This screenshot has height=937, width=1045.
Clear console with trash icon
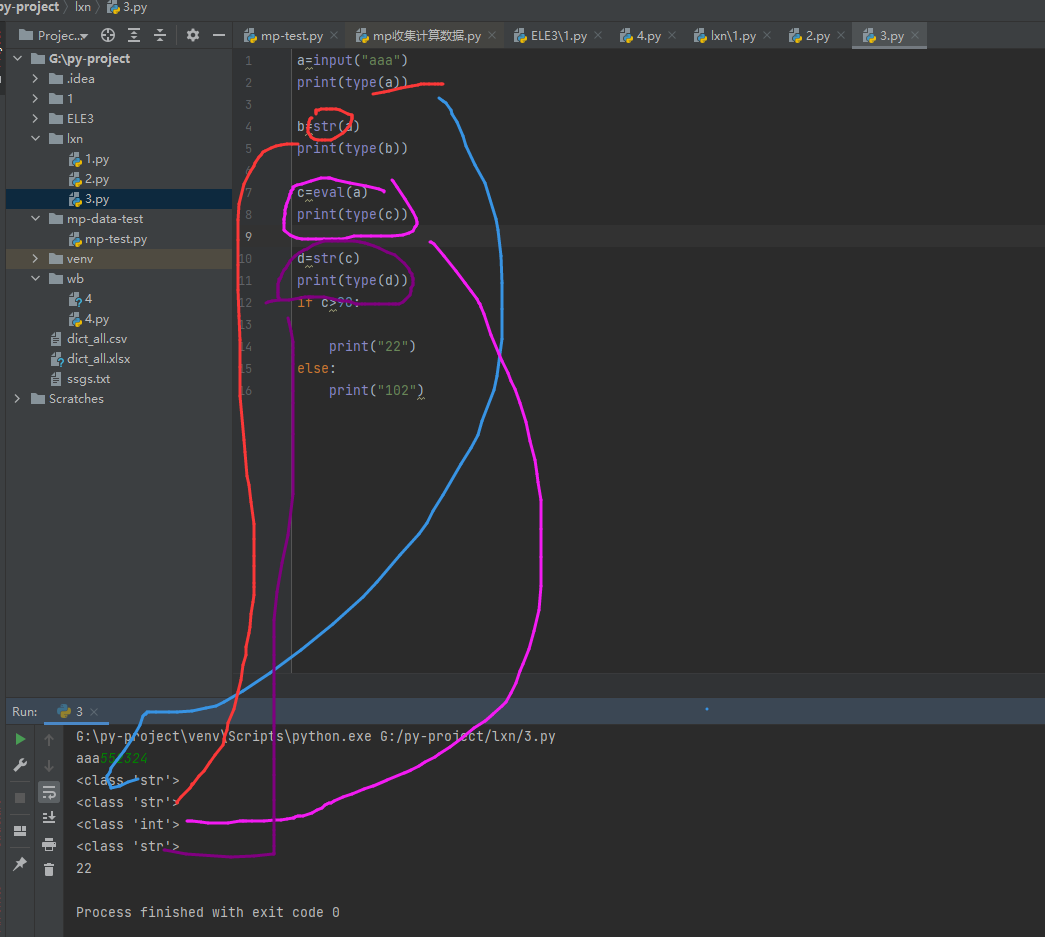click(x=49, y=870)
